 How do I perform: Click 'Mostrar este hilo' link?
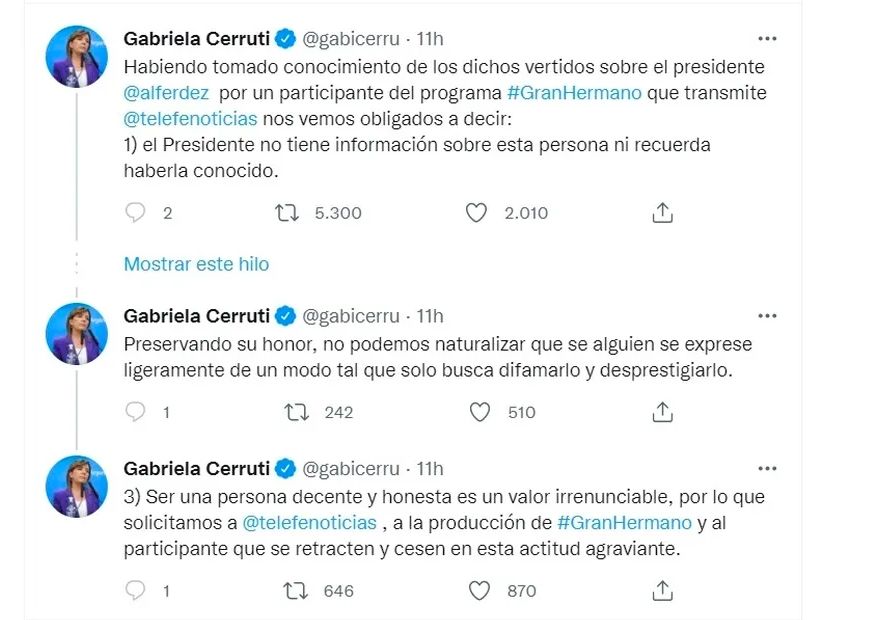(196, 264)
